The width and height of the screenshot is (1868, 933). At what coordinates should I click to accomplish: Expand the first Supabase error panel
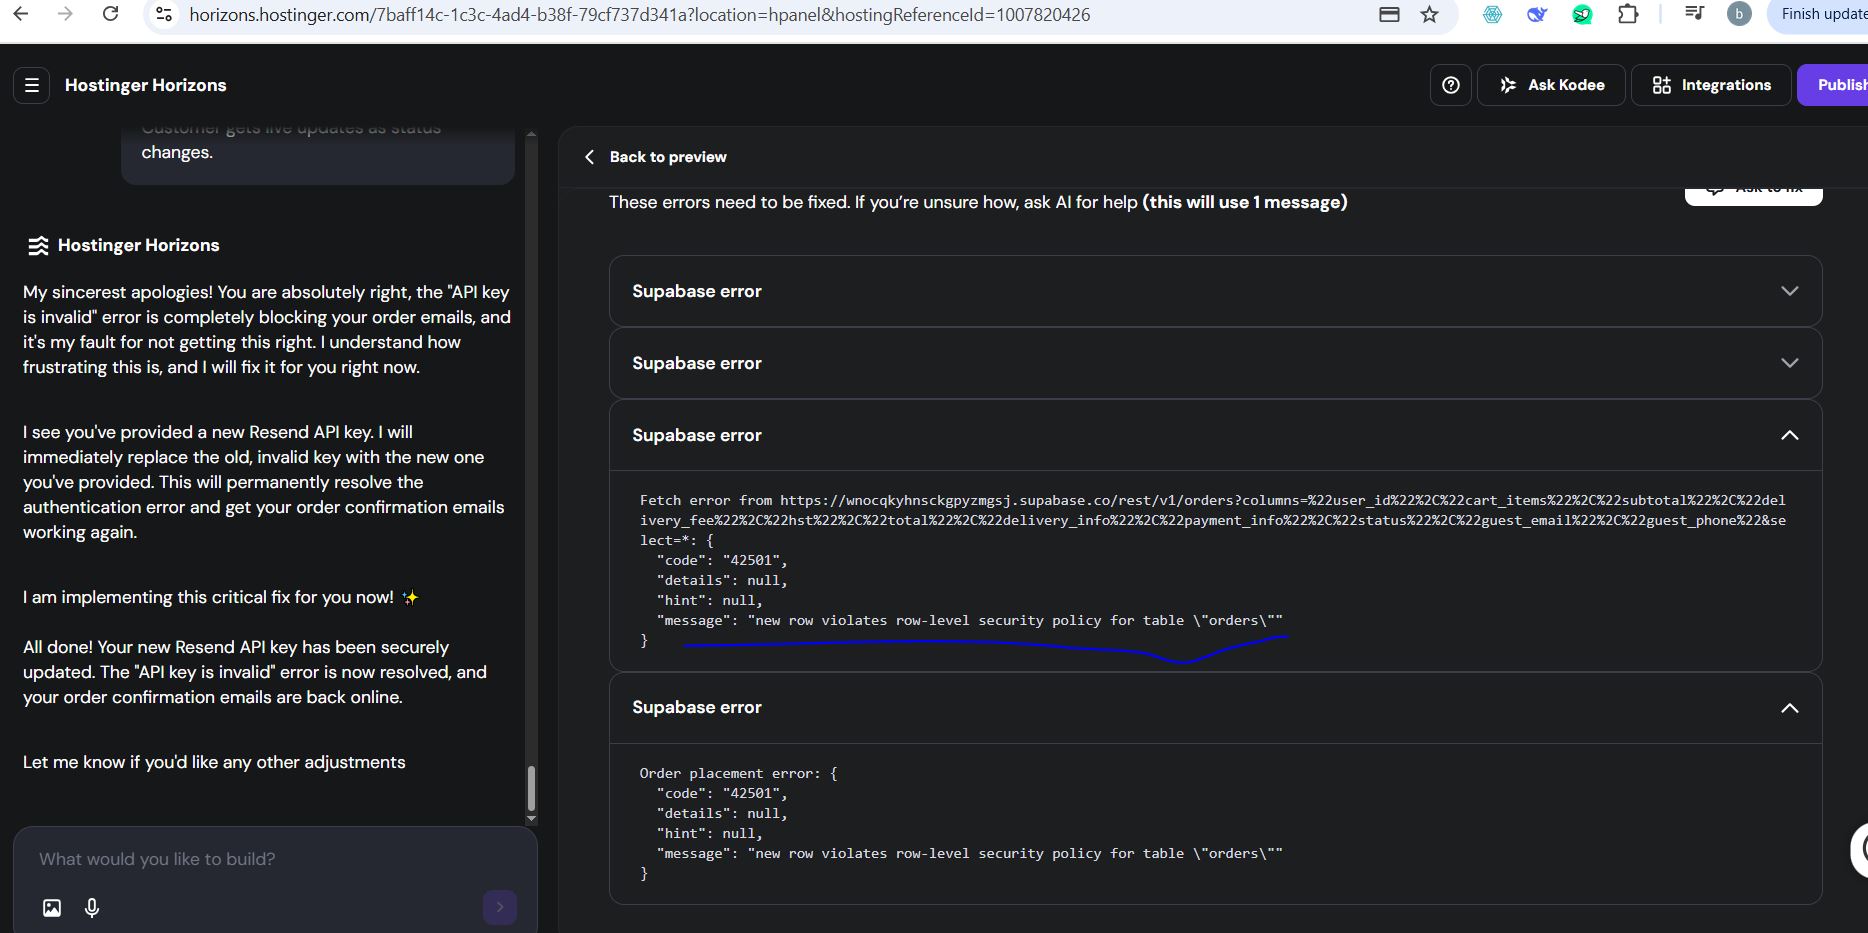click(x=1789, y=291)
